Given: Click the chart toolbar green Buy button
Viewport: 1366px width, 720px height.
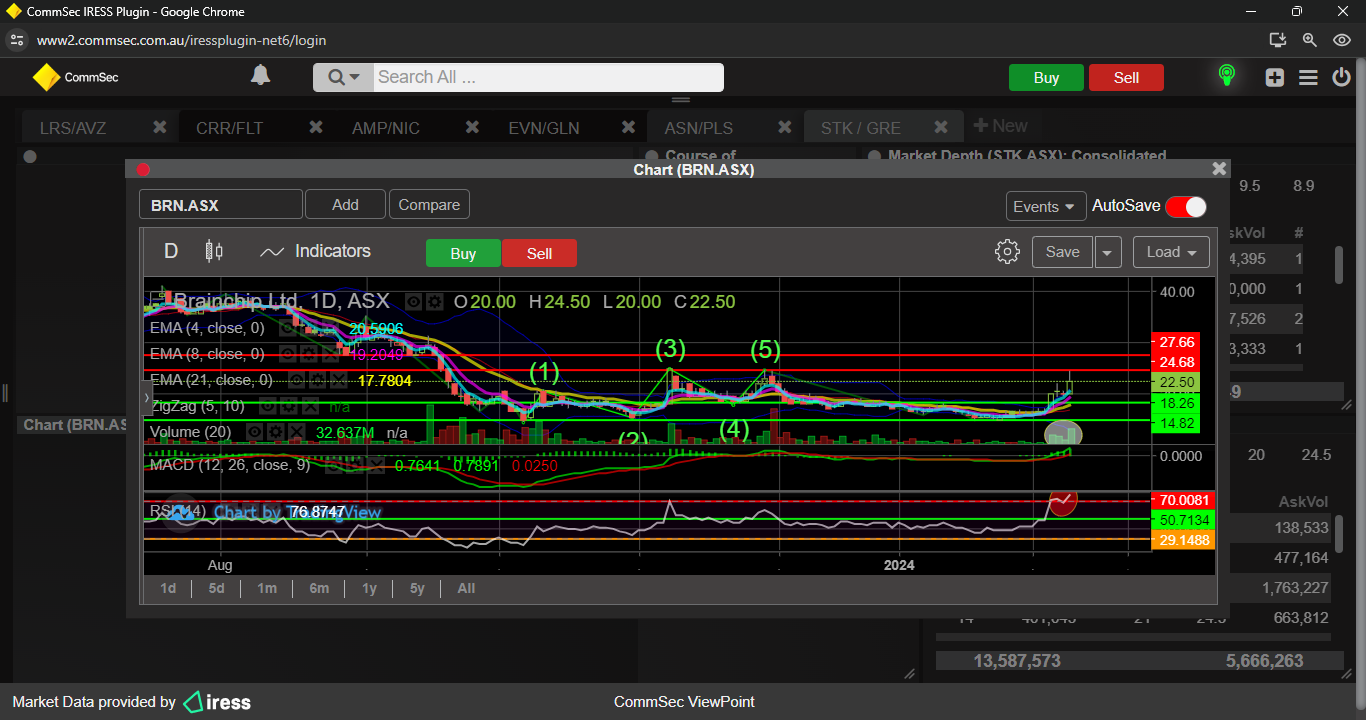Looking at the screenshot, I should [x=463, y=253].
